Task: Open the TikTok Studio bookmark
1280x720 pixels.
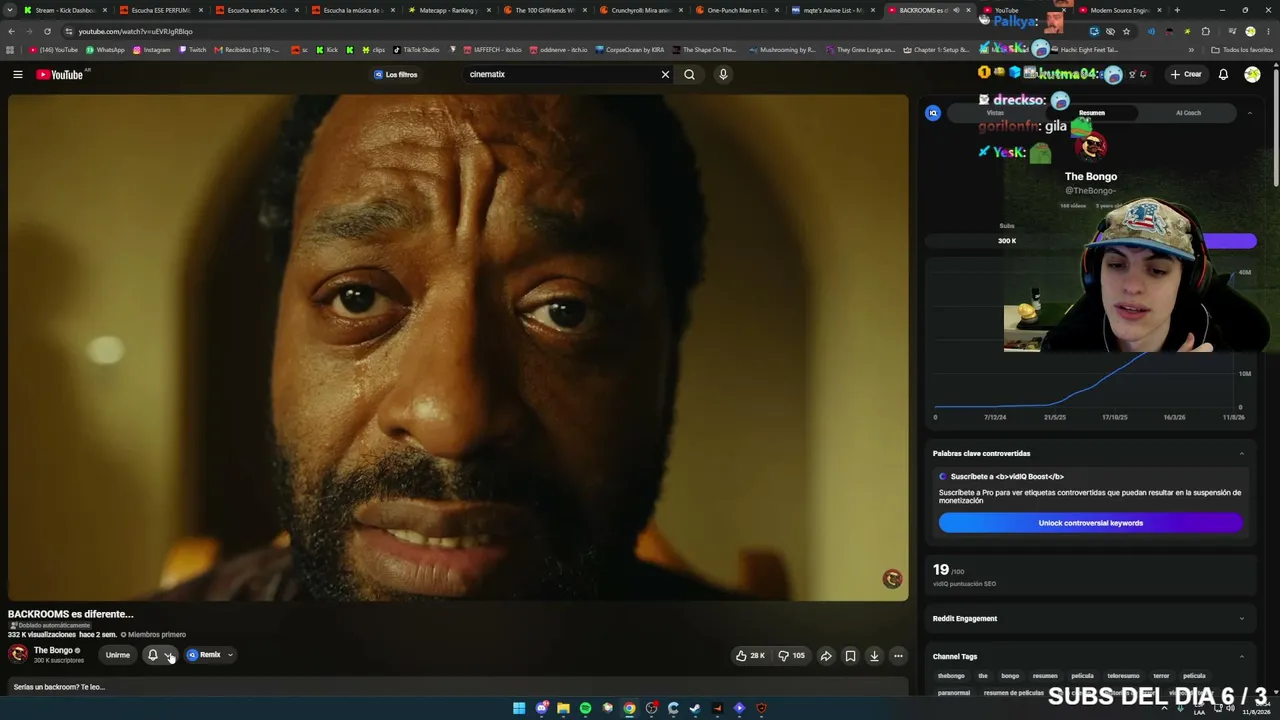Action: [416, 50]
